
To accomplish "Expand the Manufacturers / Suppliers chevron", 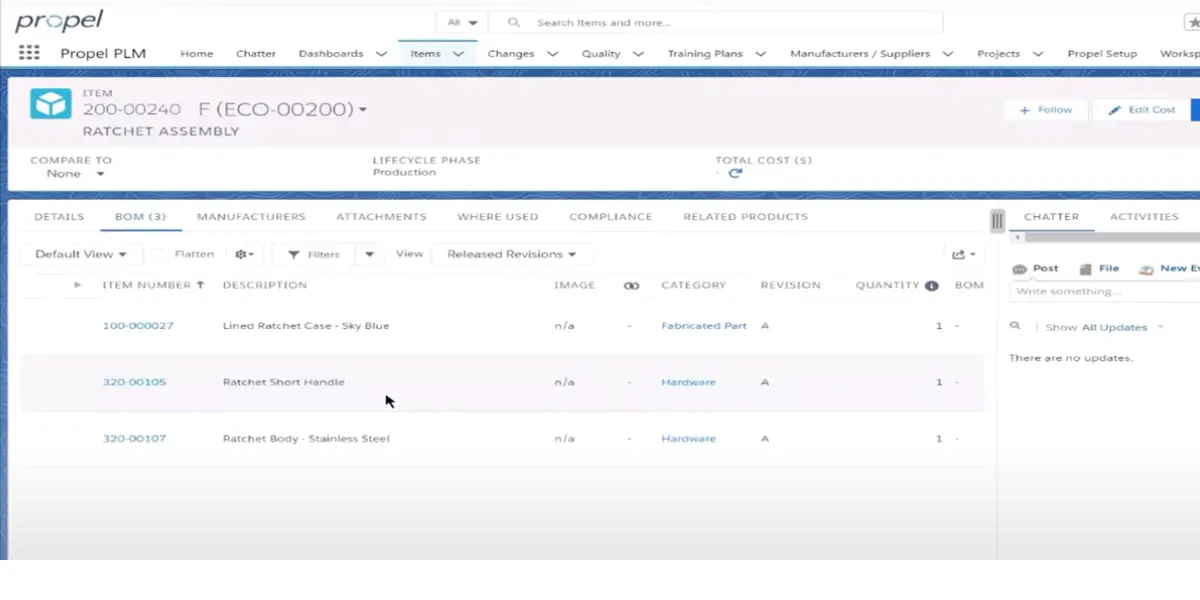I will click(948, 54).
